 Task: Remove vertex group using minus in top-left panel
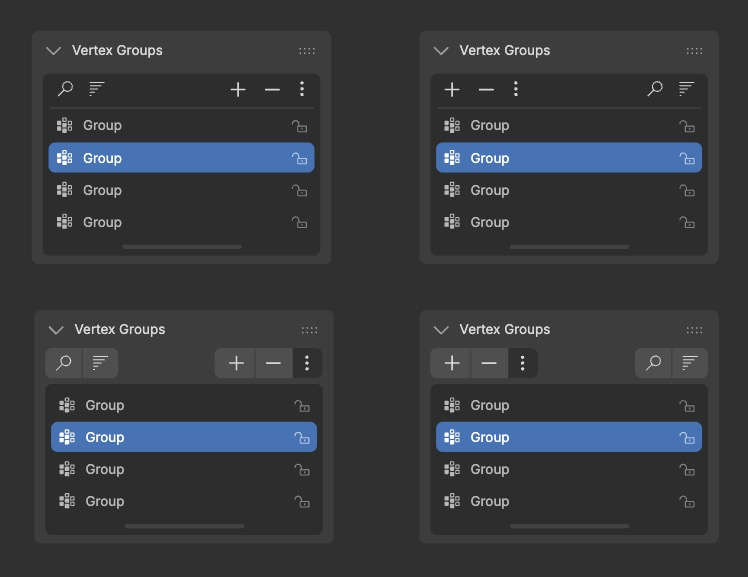coord(272,89)
